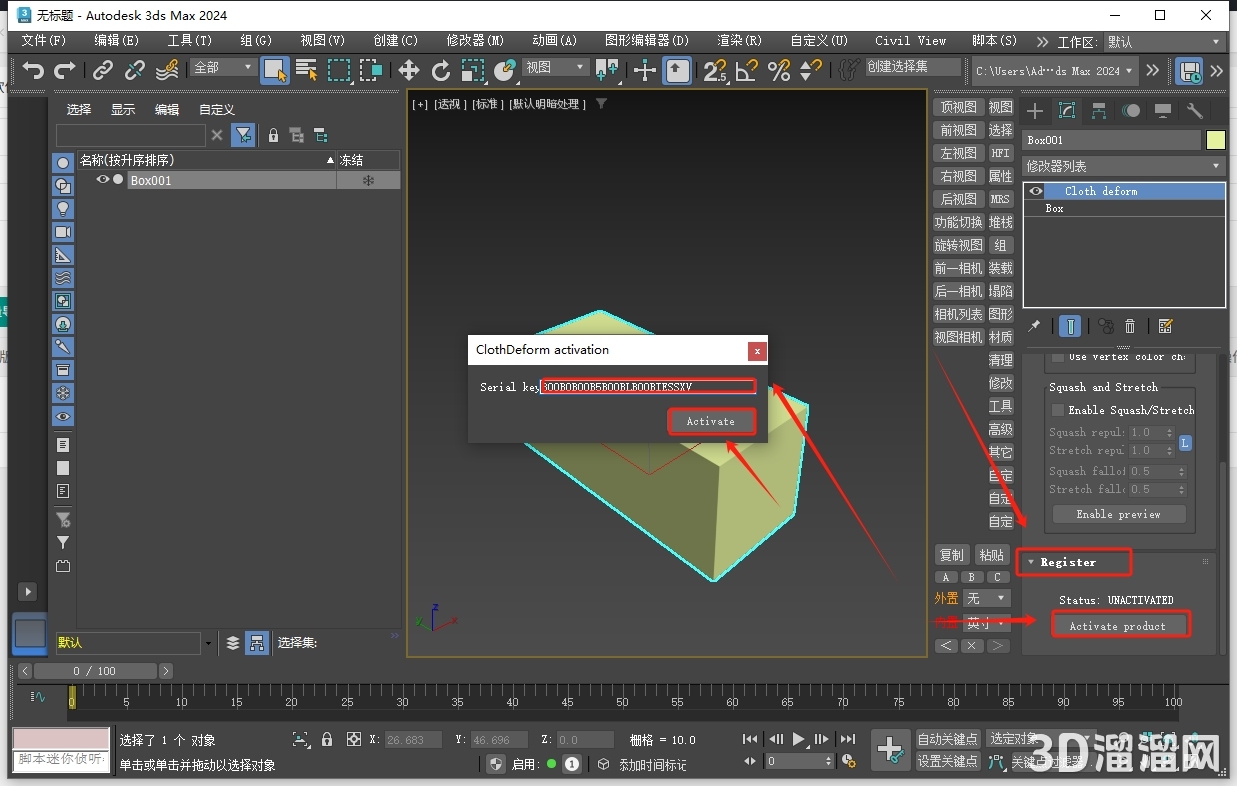Activate the Select and Scale tool
Image resolution: width=1237 pixels, height=786 pixels.
coord(473,70)
